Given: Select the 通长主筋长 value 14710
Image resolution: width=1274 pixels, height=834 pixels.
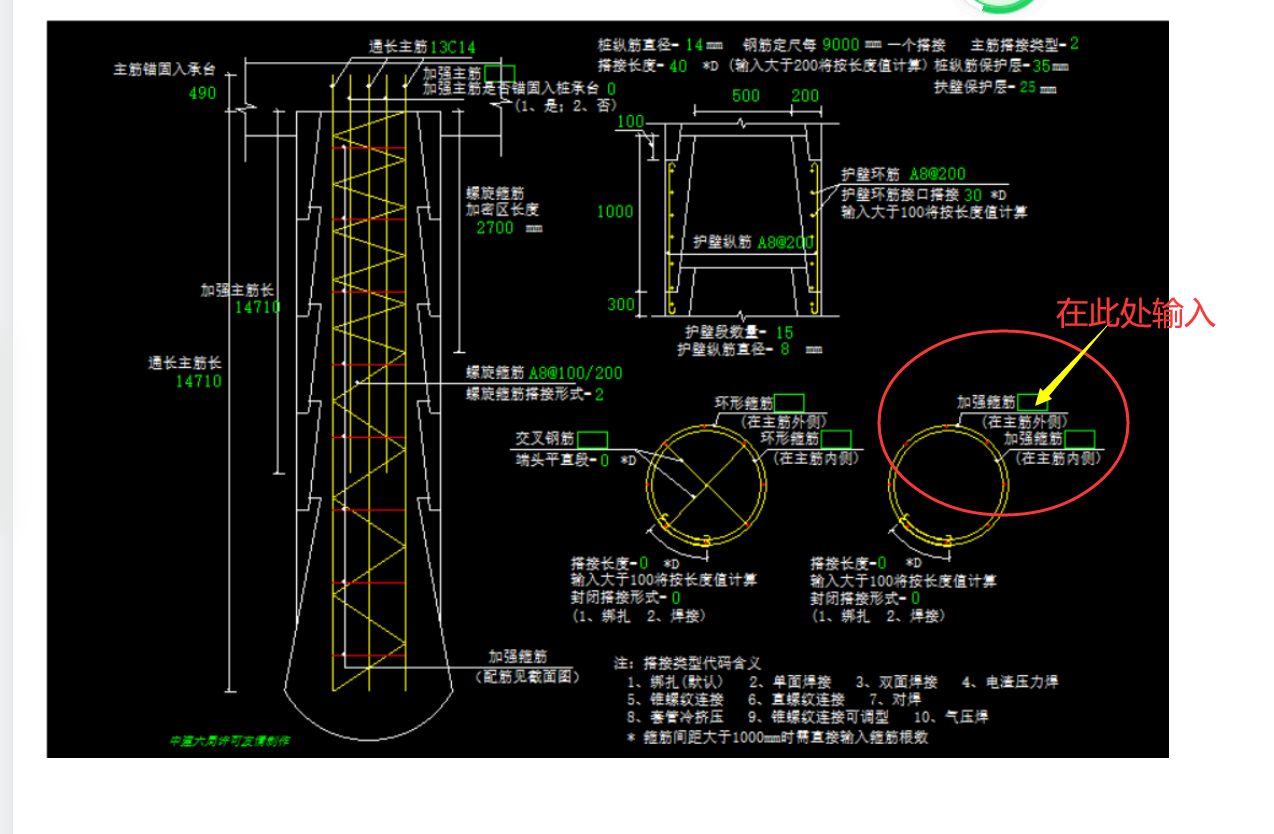Looking at the screenshot, I should (199, 381).
